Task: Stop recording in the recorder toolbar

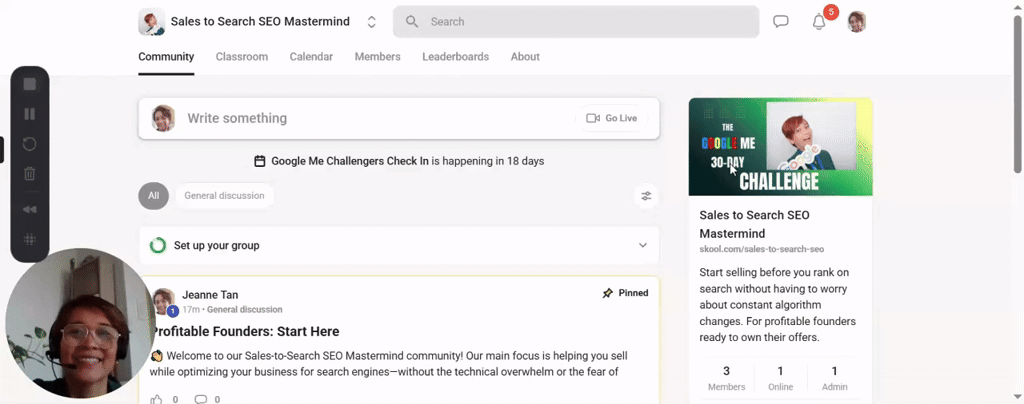Action: (29, 84)
